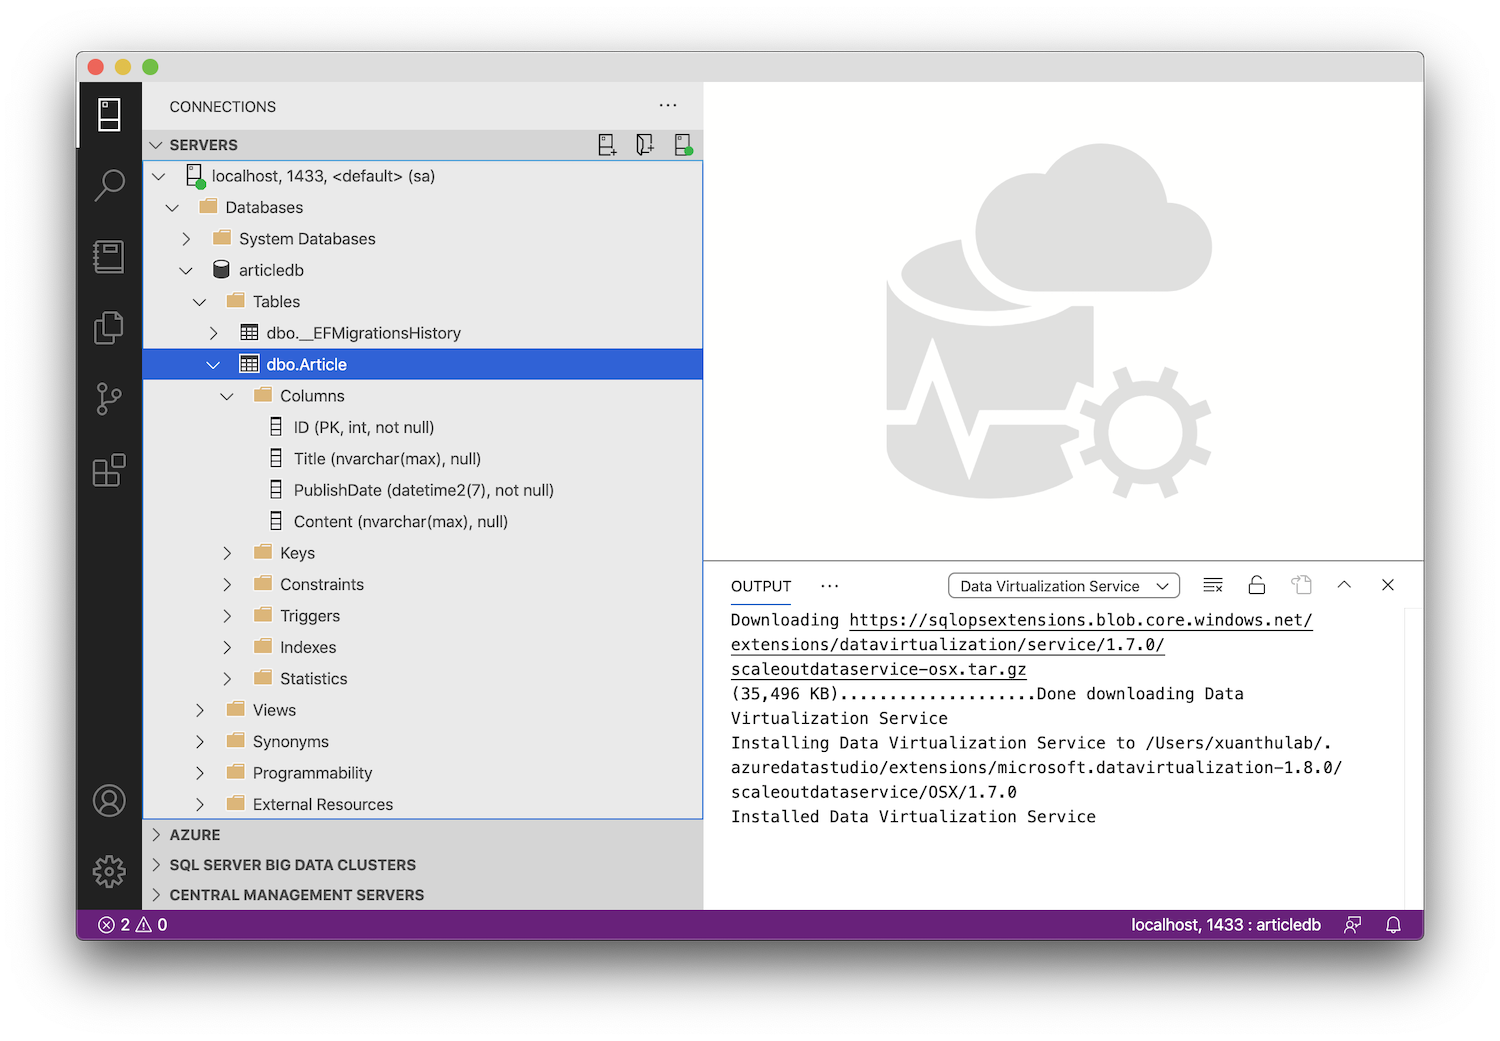Expand the External Resources folder
This screenshot has height=1041, width=1500.
tap(200, 804)
